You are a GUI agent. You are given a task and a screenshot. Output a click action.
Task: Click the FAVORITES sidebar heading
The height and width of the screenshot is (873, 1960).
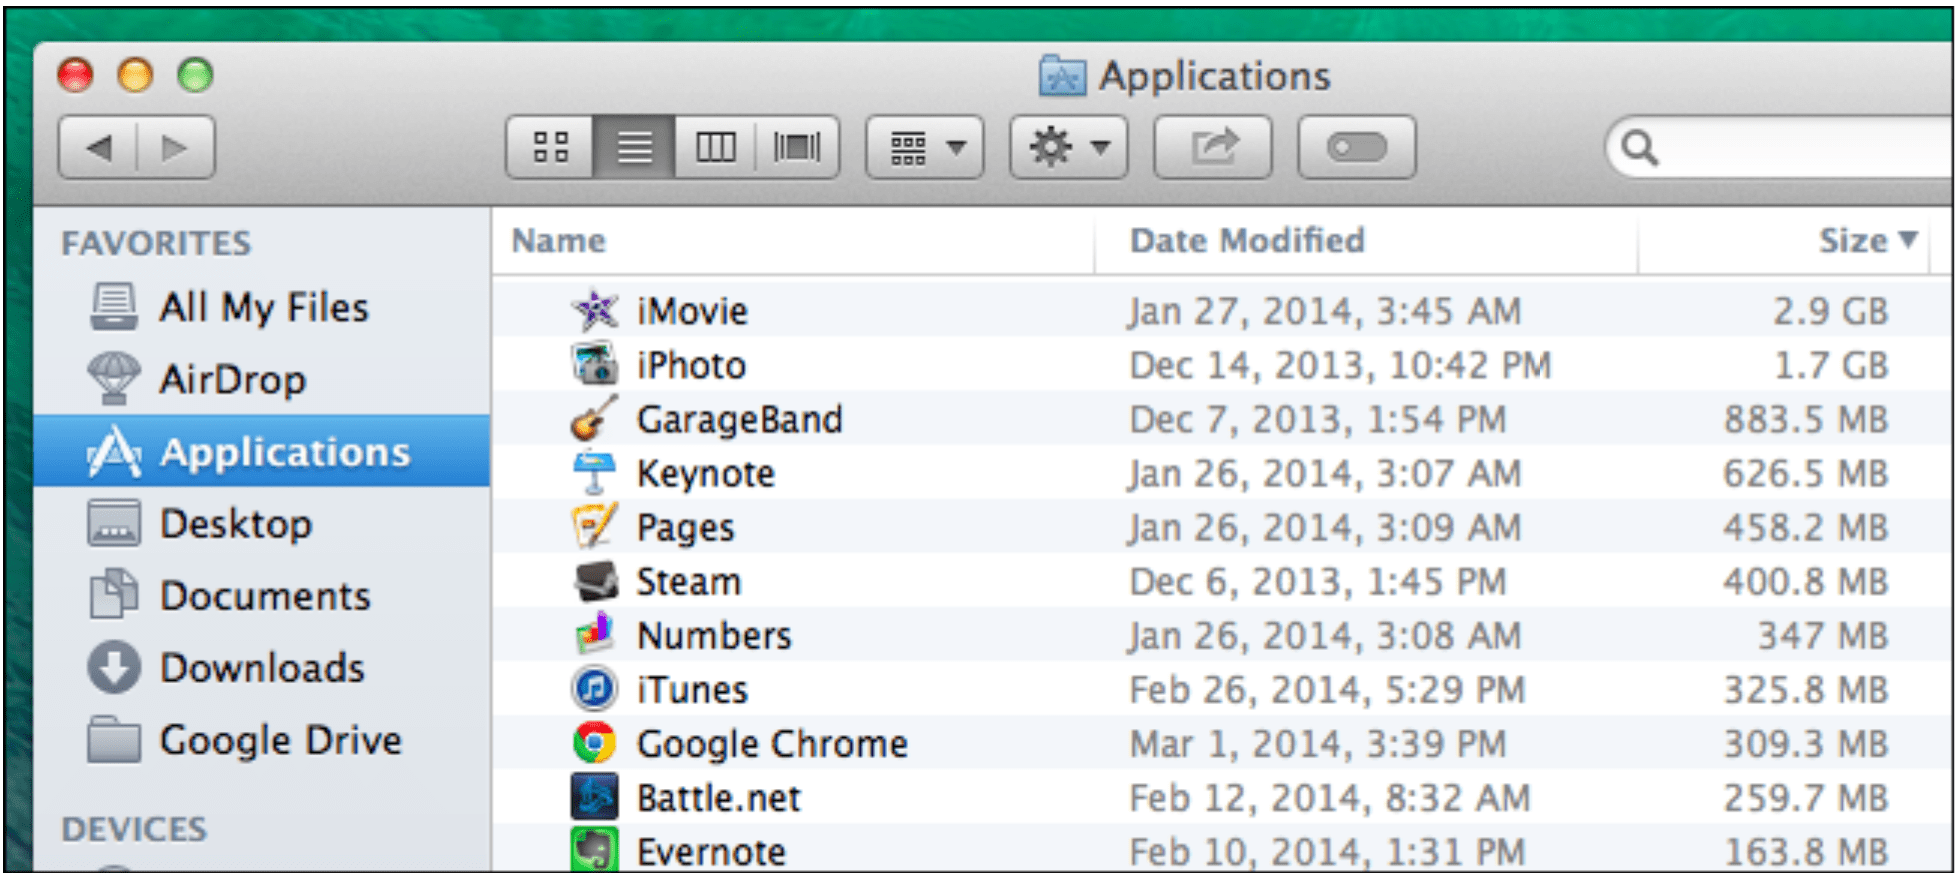[x=156, y=243]
